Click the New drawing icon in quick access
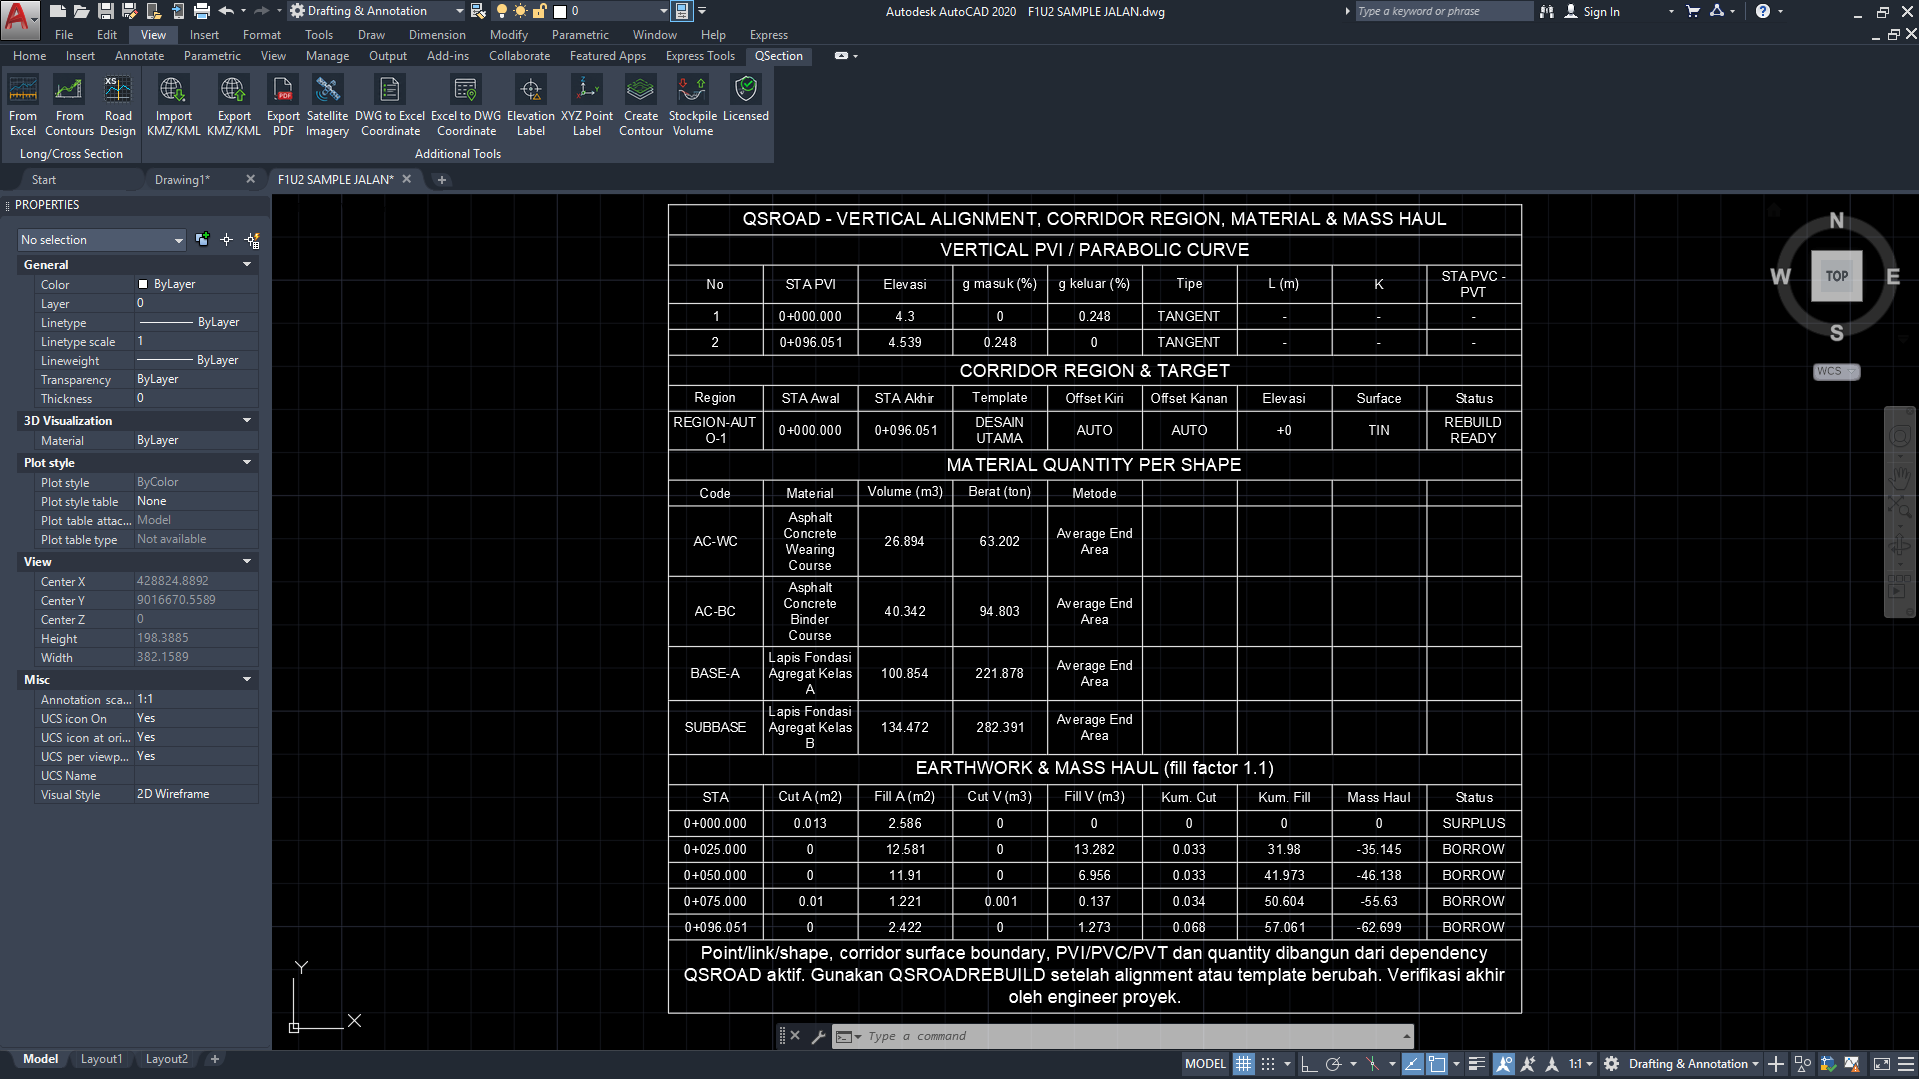Image resolution: width=1919 pixels, height=1079 pixels. [58, 11]
